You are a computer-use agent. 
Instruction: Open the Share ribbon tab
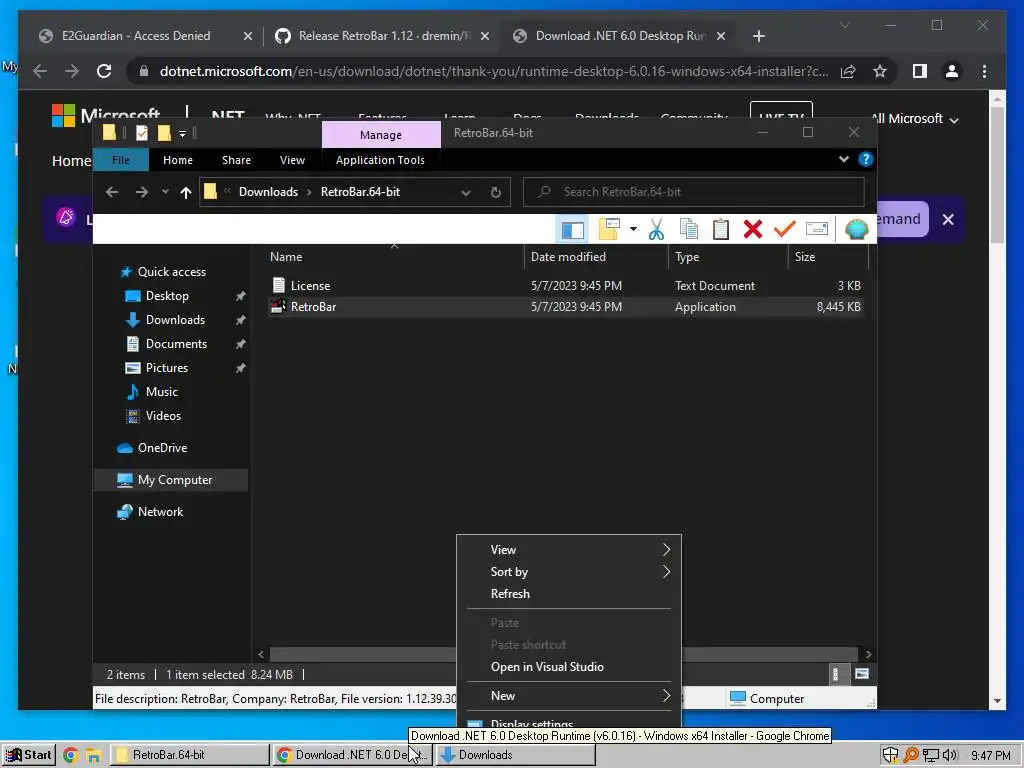pyautogui.click(x=236, y=160)
